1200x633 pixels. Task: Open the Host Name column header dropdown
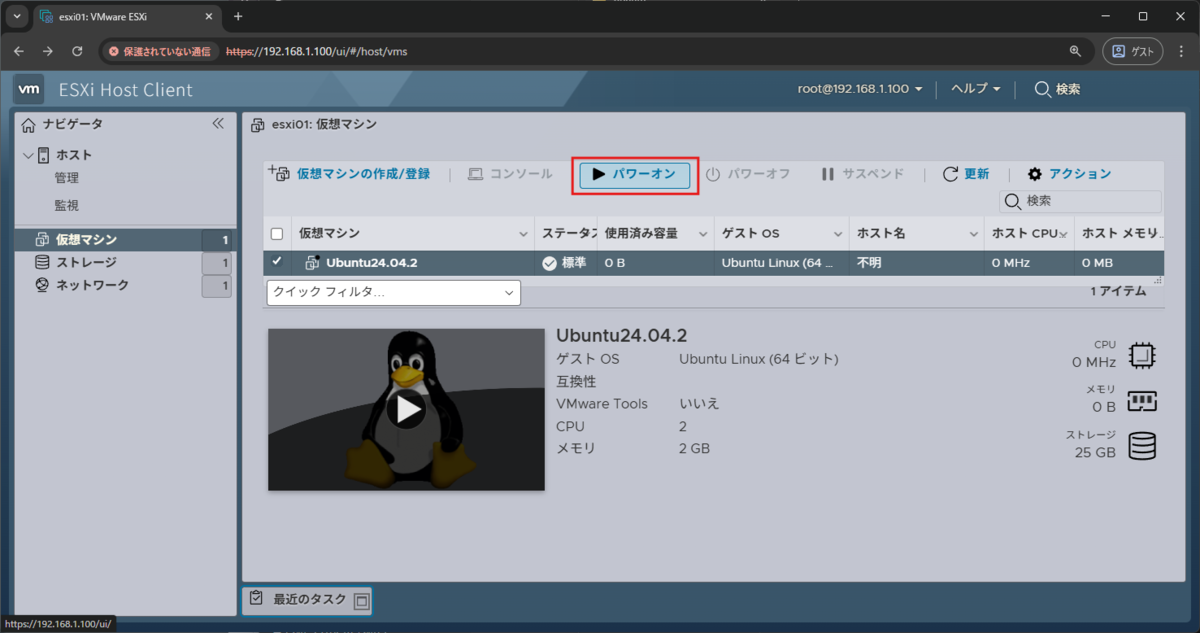[973, 234]
